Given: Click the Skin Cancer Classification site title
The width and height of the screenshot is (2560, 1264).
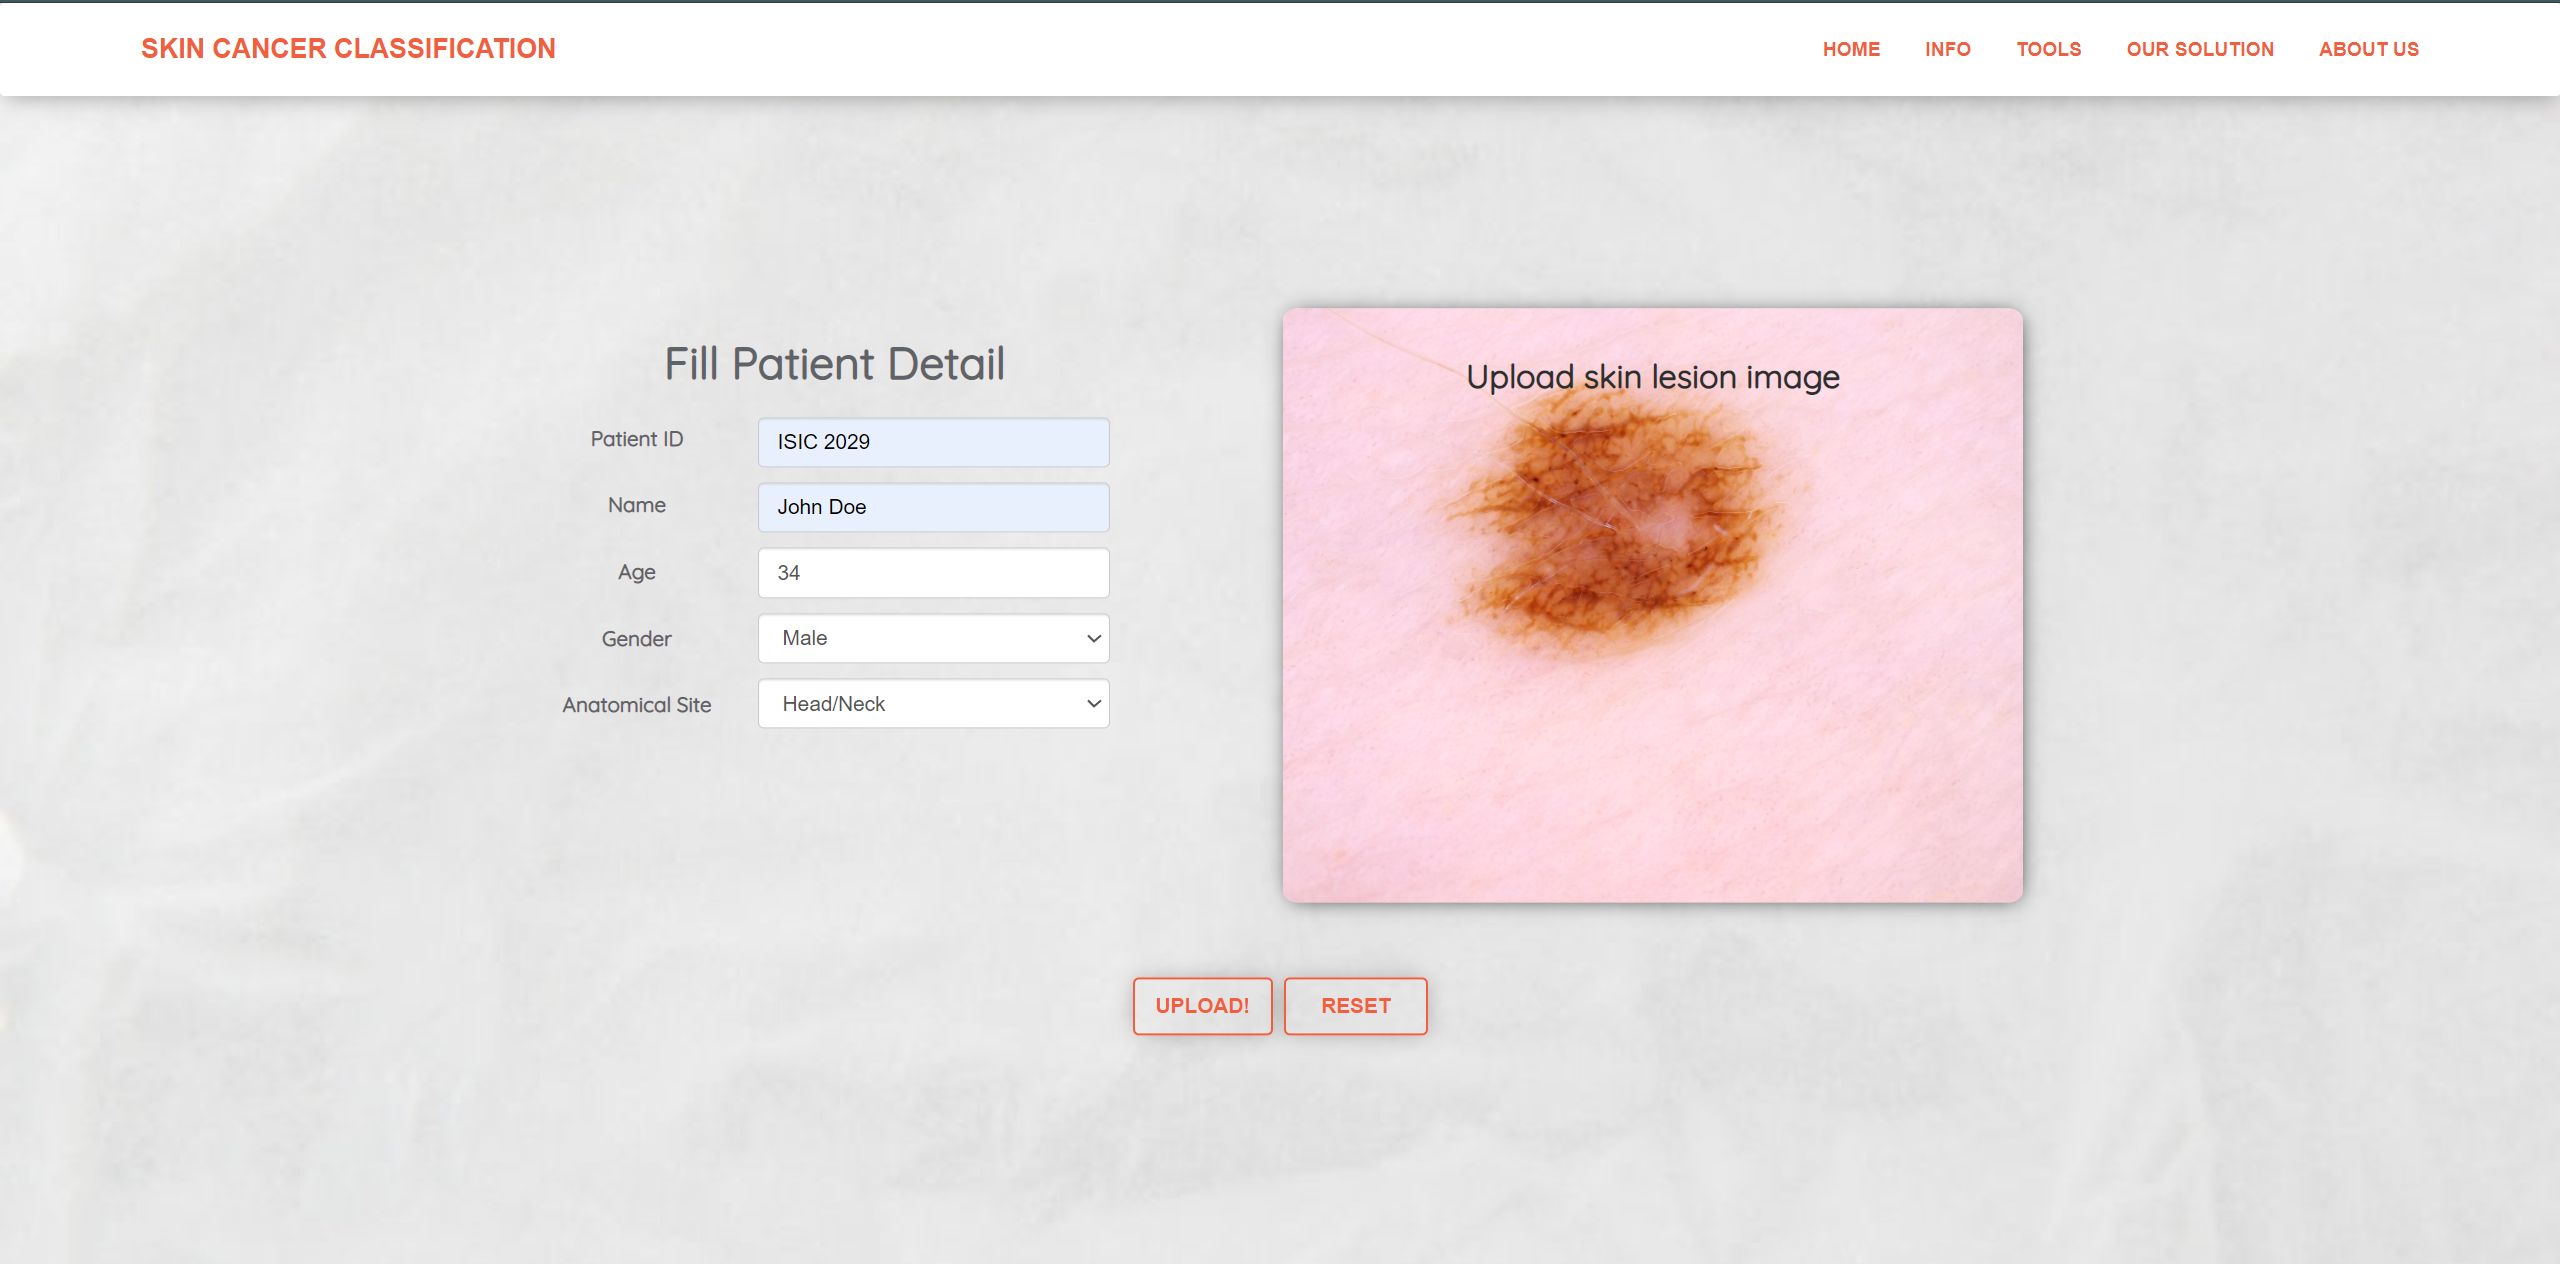Looking at the screenshot, I should [x=348, y=49].
